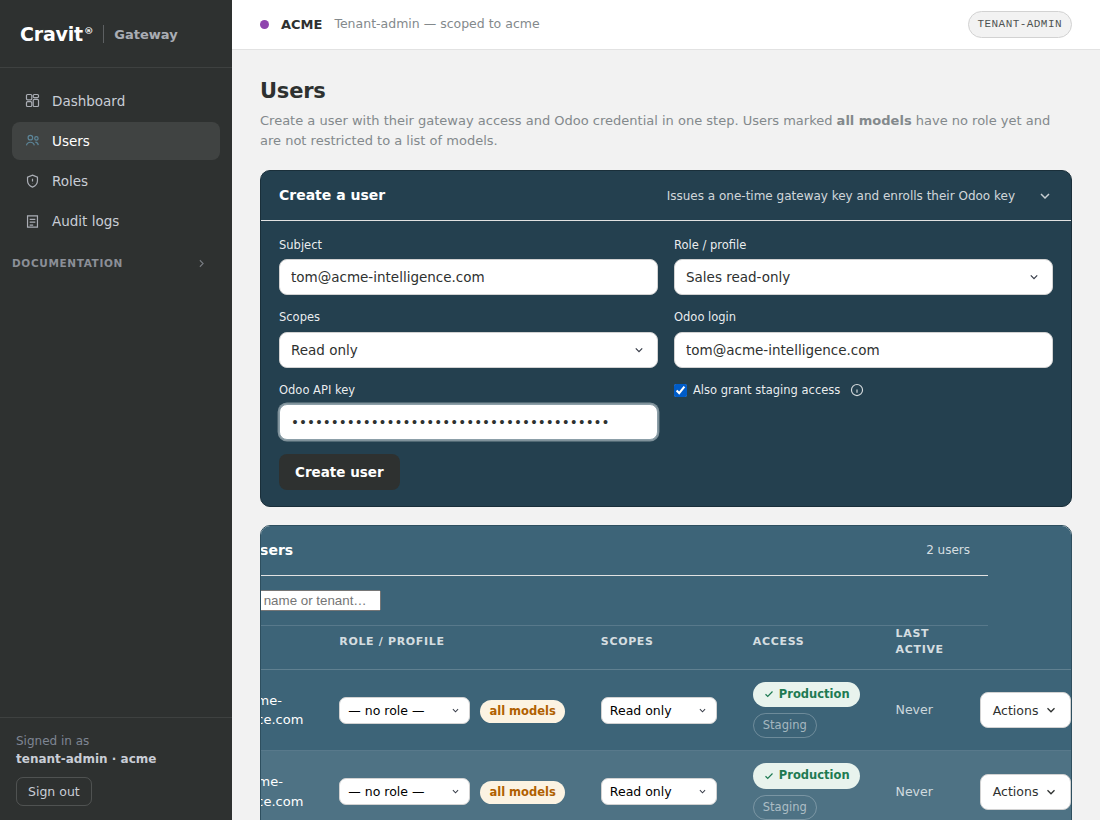Open the Dashboard page
Screen dimensions: 1100x820
116,101
